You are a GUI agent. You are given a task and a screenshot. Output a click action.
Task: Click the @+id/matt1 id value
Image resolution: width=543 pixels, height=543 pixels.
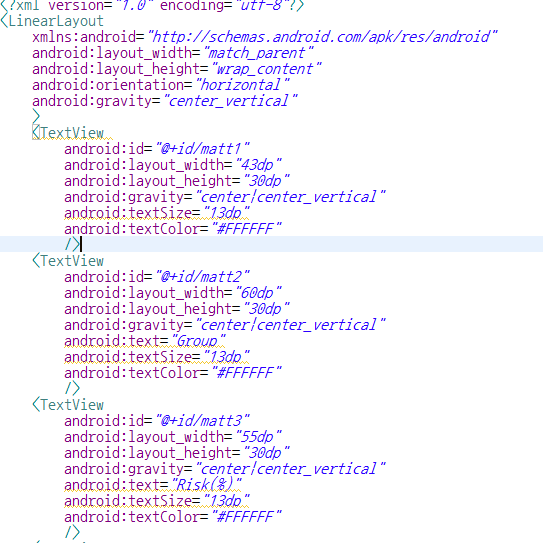[x=202, y=149]
